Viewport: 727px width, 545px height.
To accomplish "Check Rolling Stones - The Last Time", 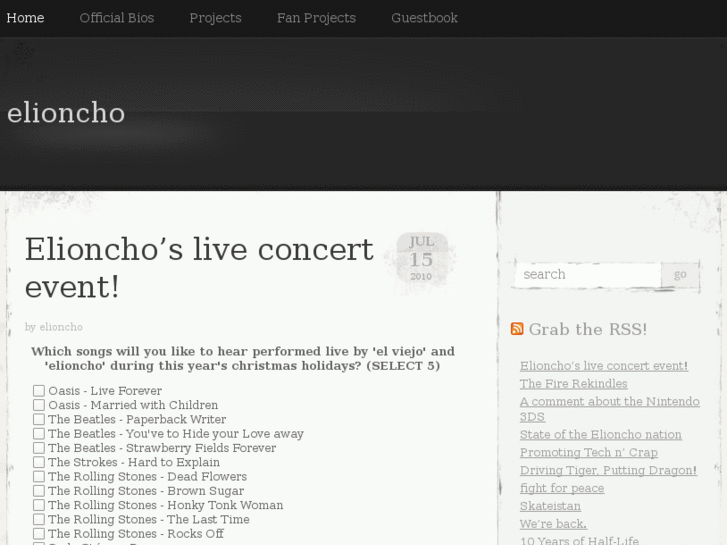I will coord(39,519).
